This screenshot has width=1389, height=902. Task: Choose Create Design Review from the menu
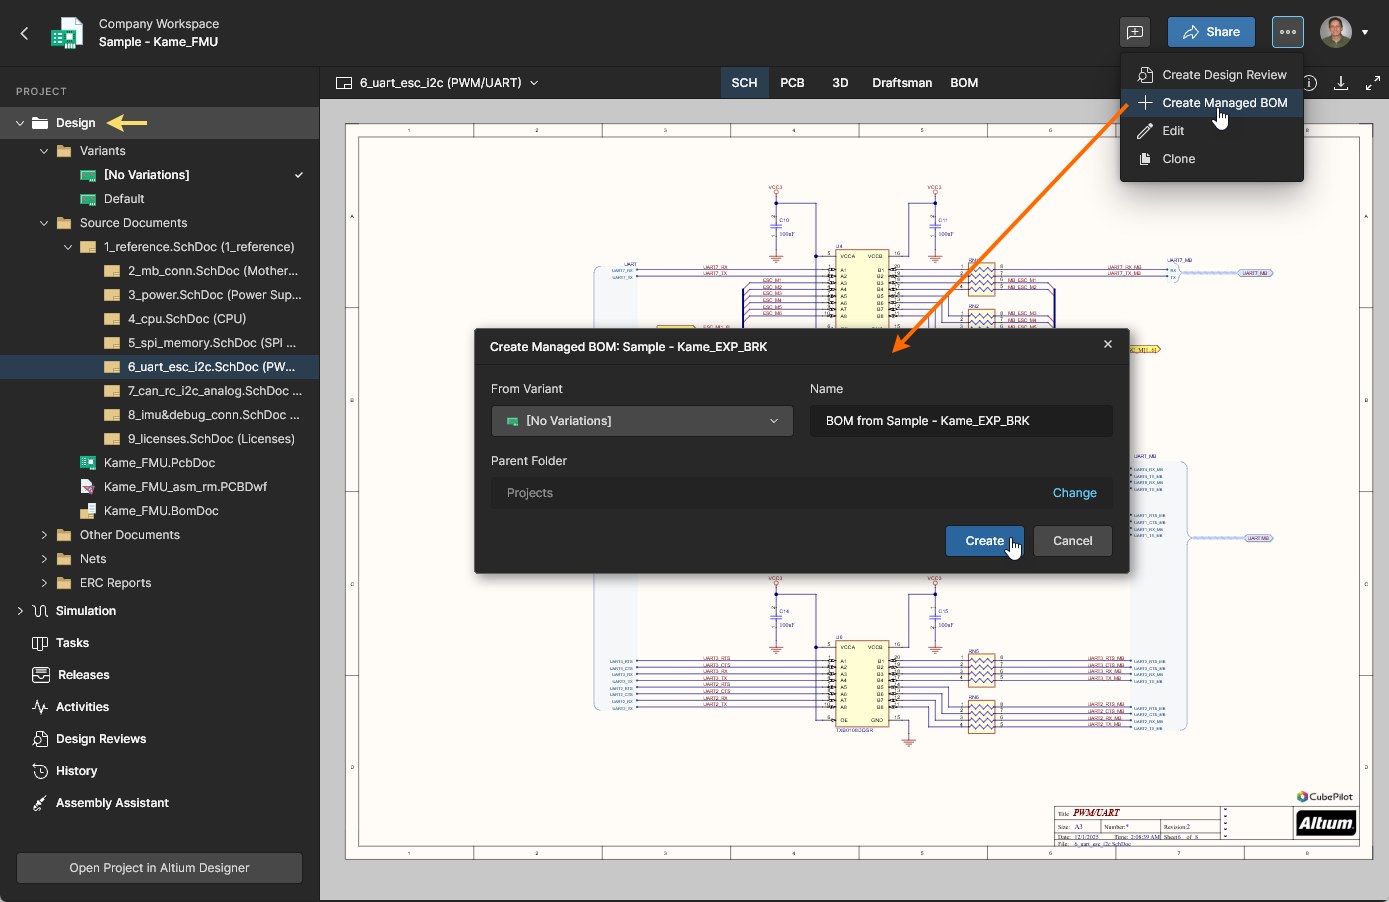click(x=1223, y=75)
